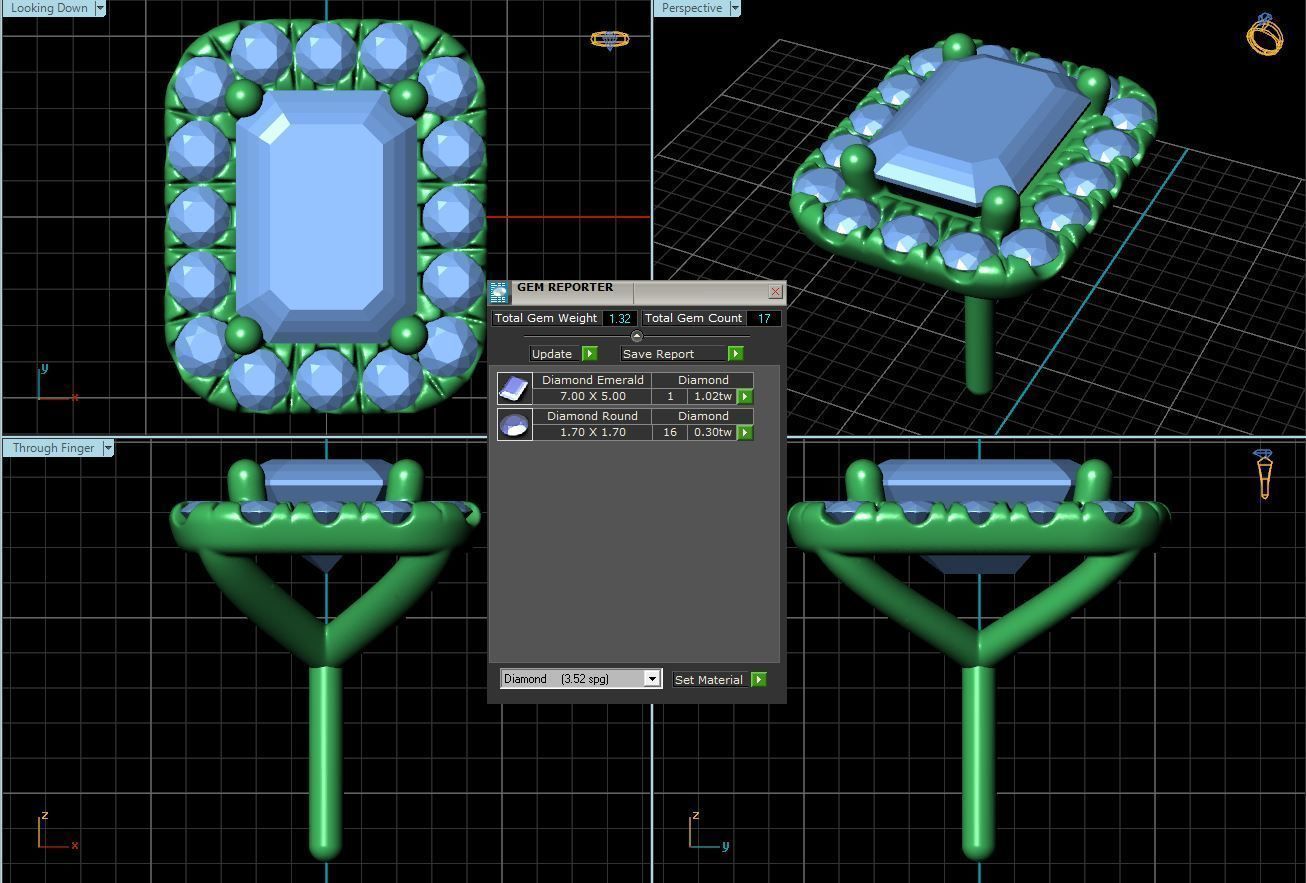Click the Total Gem Count label
1306x883 pixels.
tap(693, 318)
